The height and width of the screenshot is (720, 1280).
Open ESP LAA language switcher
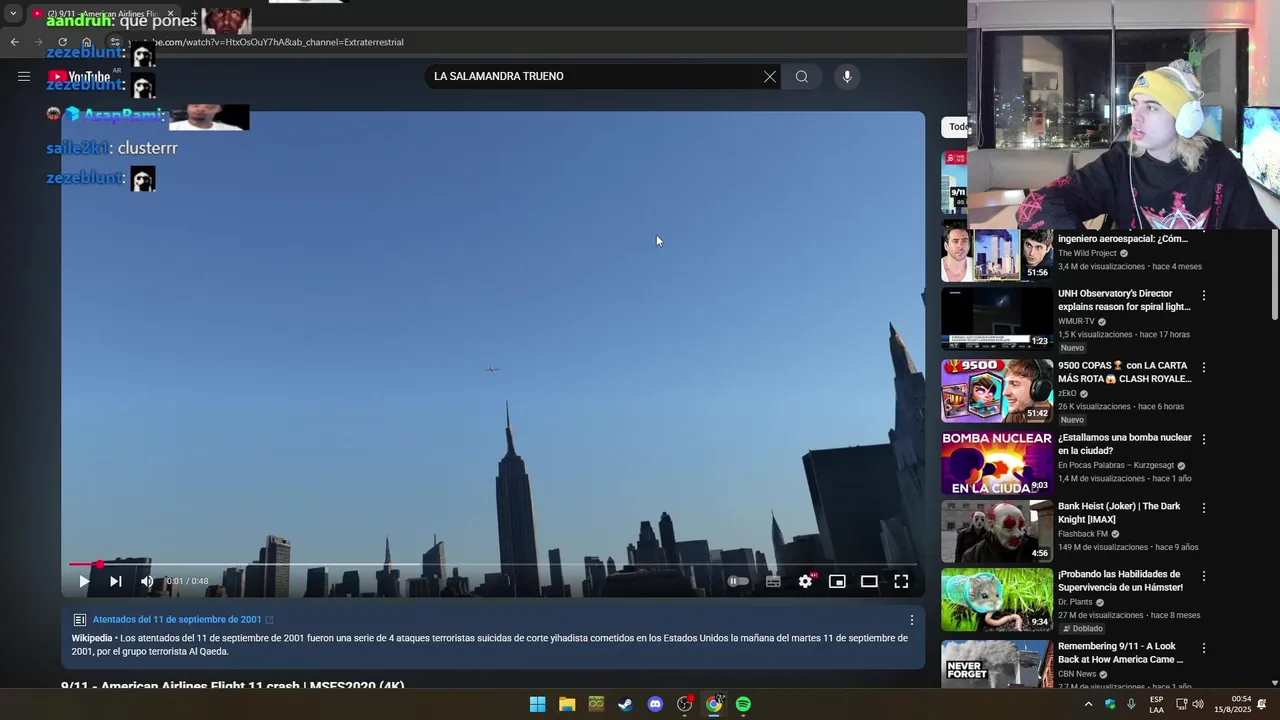pyautogui.click(x=1156, y=704)
